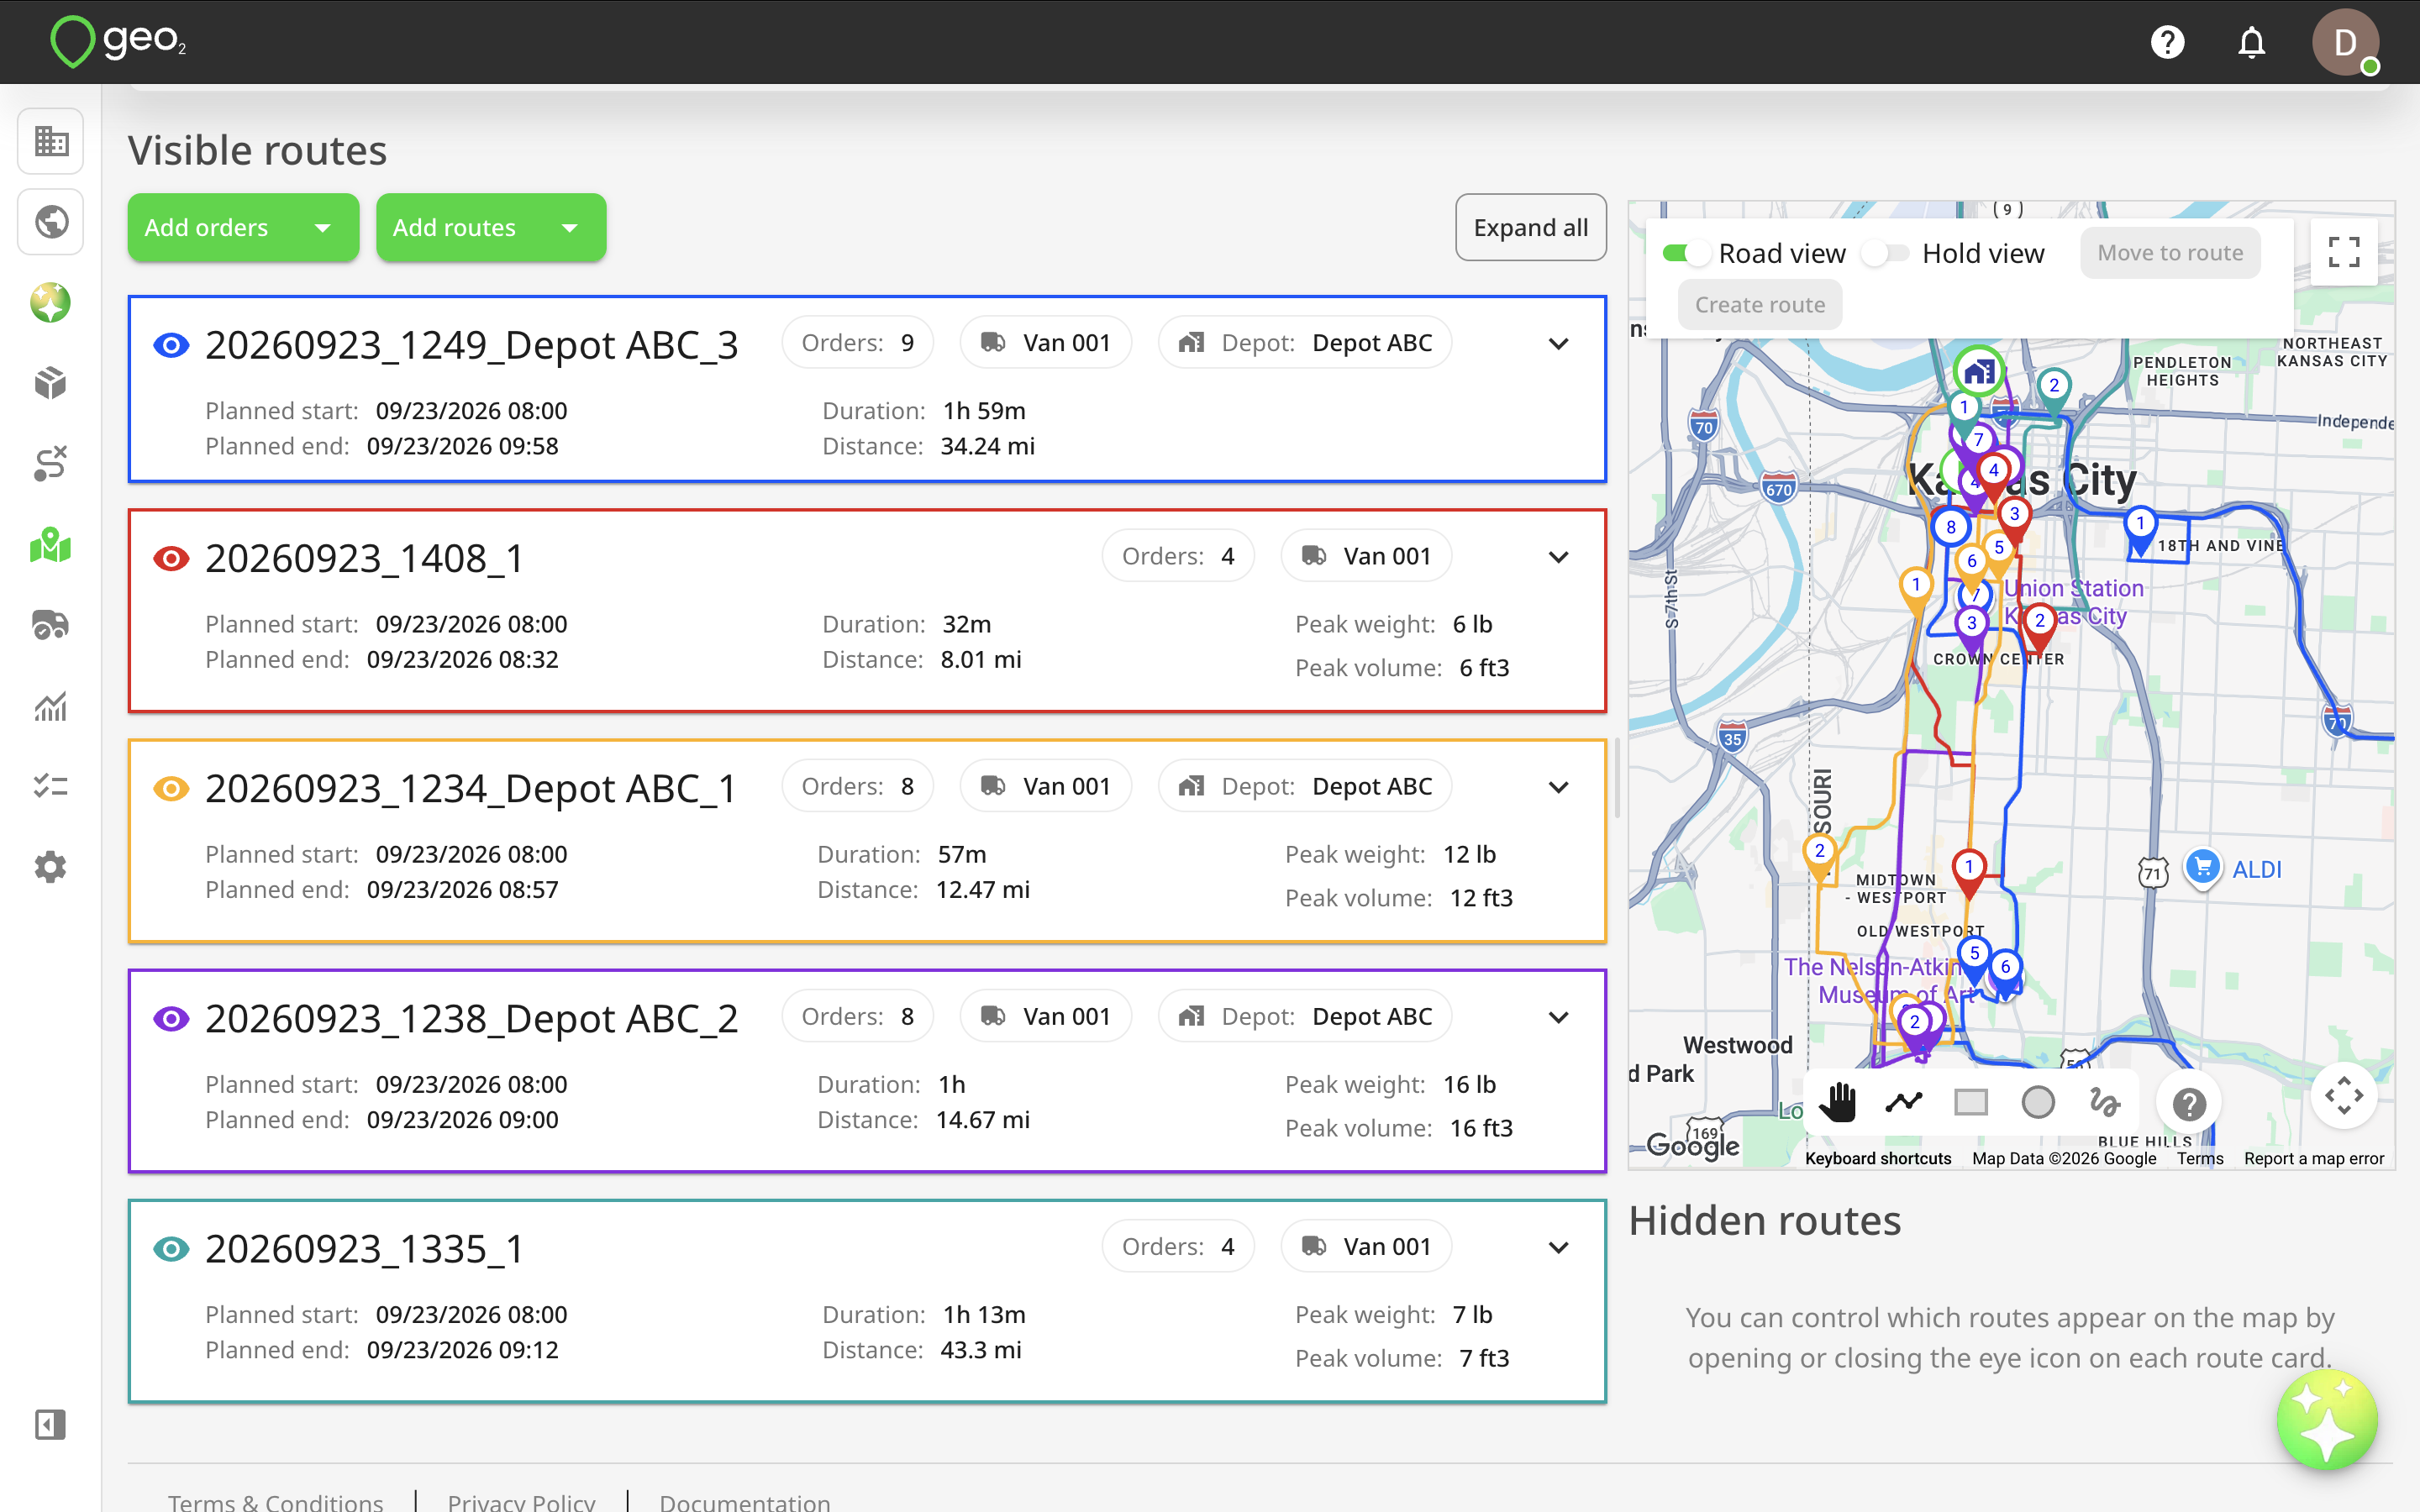Screen dimensions: 2420x1512
Task: Click Move to route button
Action: [2170, 253]
